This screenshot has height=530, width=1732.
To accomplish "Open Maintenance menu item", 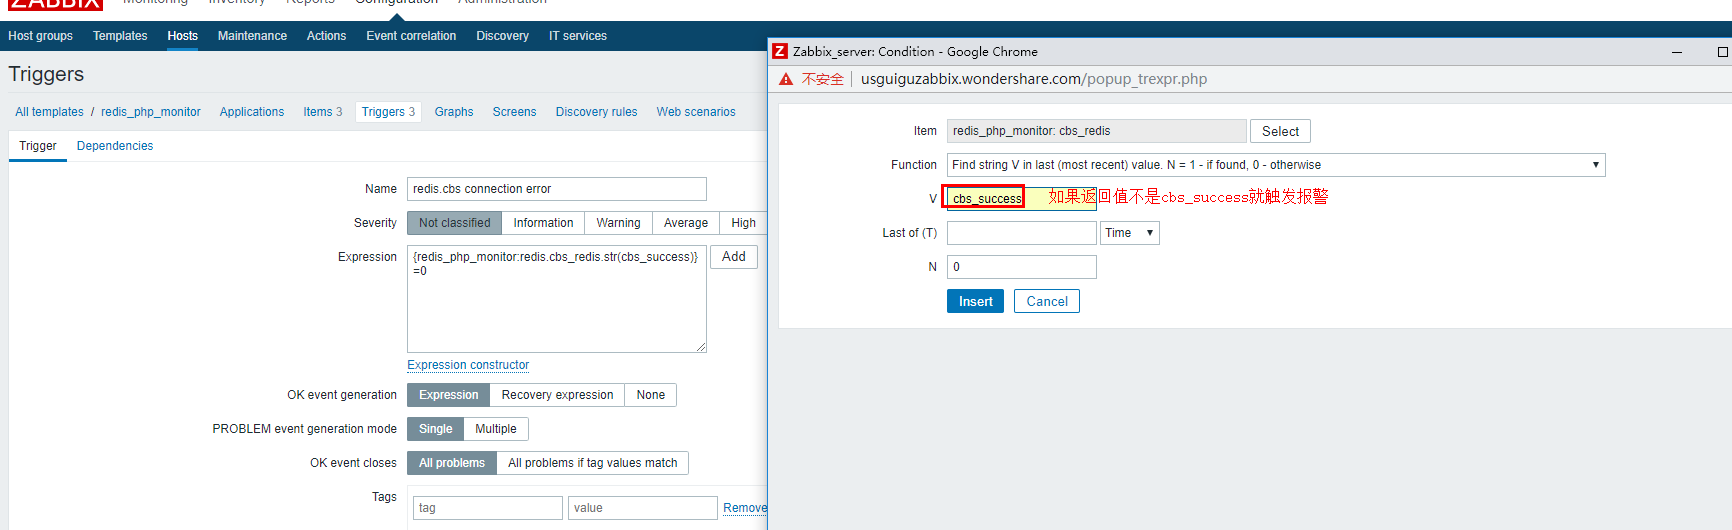I will pyautogui.click(x=252, y=36).
